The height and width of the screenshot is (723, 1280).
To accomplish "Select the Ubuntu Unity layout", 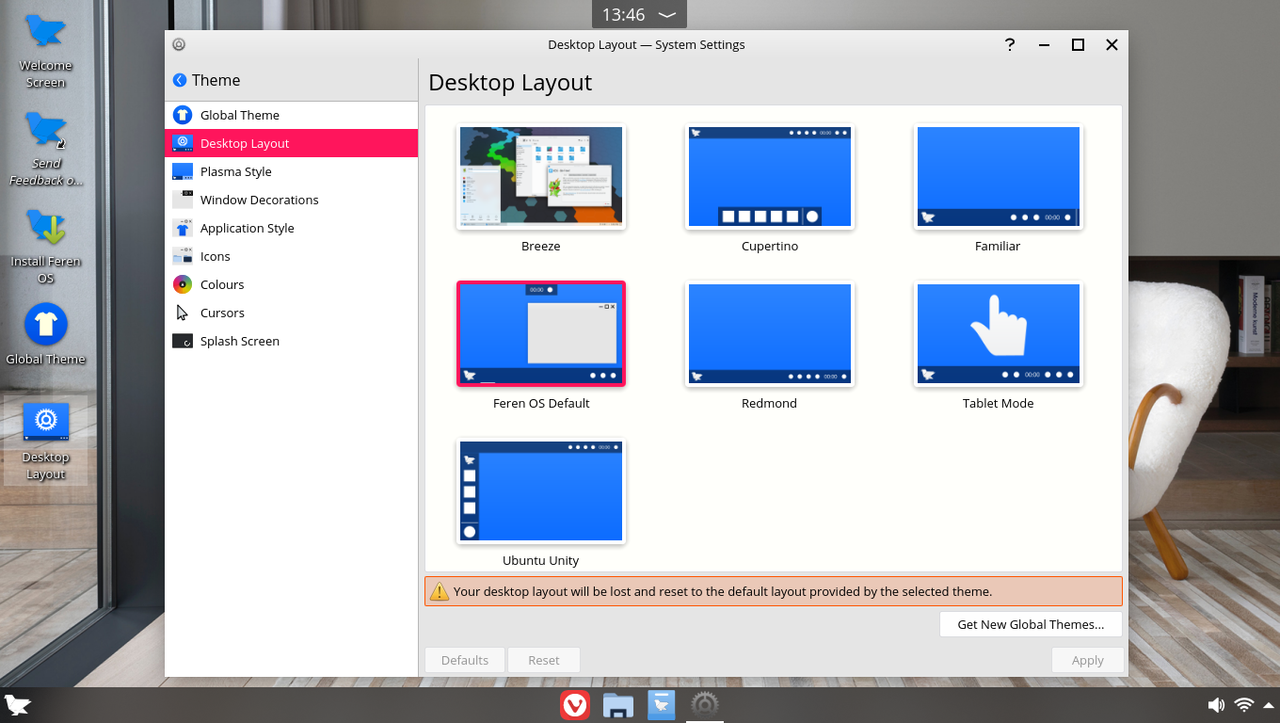I will click(x=541, y=492).
